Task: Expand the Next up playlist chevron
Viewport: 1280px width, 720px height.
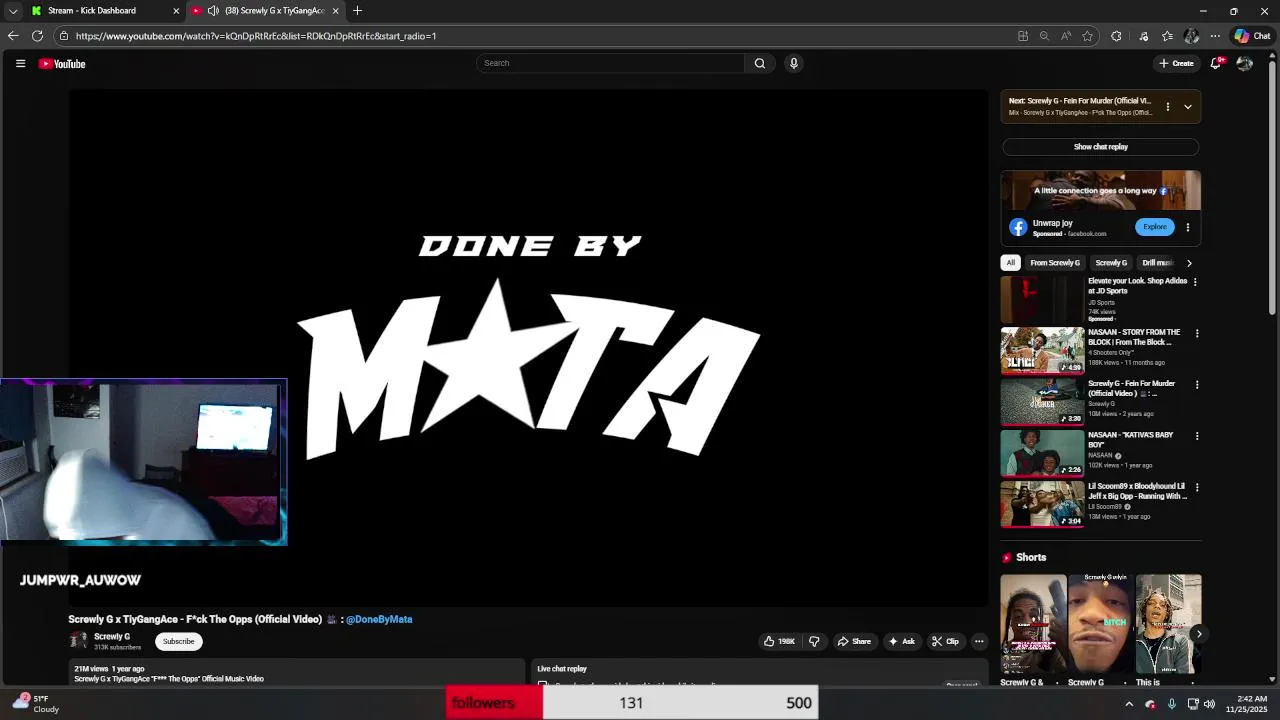Action: (x=1188, y=107)
